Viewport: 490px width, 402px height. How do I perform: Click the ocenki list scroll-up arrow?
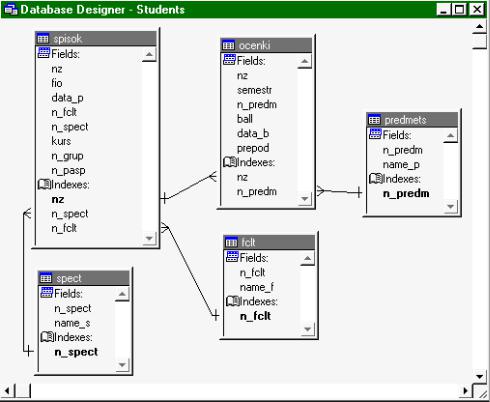304,61
